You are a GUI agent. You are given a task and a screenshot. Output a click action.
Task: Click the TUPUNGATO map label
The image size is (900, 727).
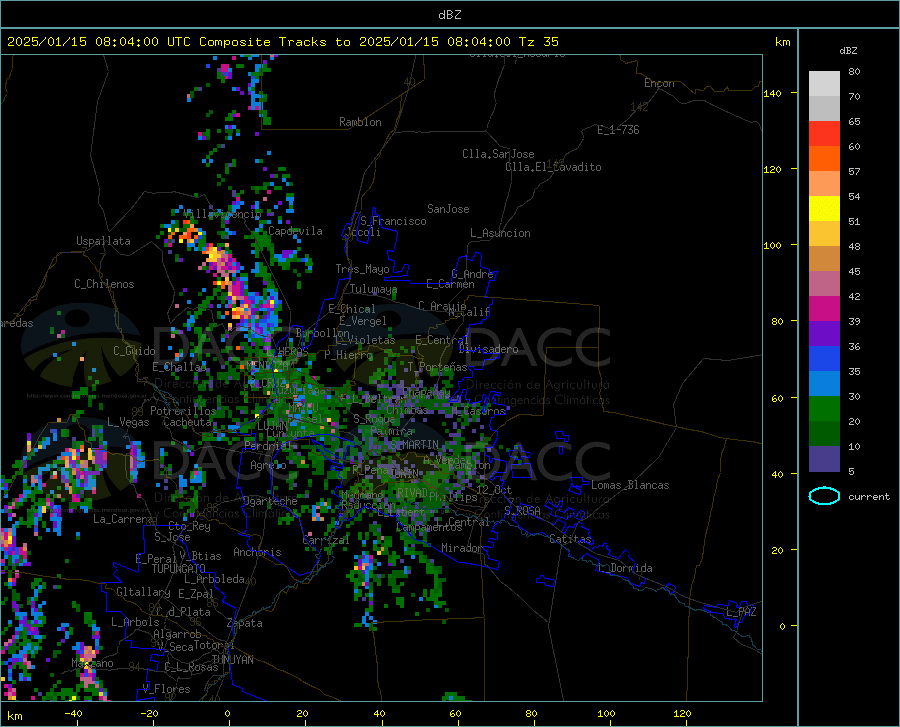pyautogui.click(x=179, y=569)
